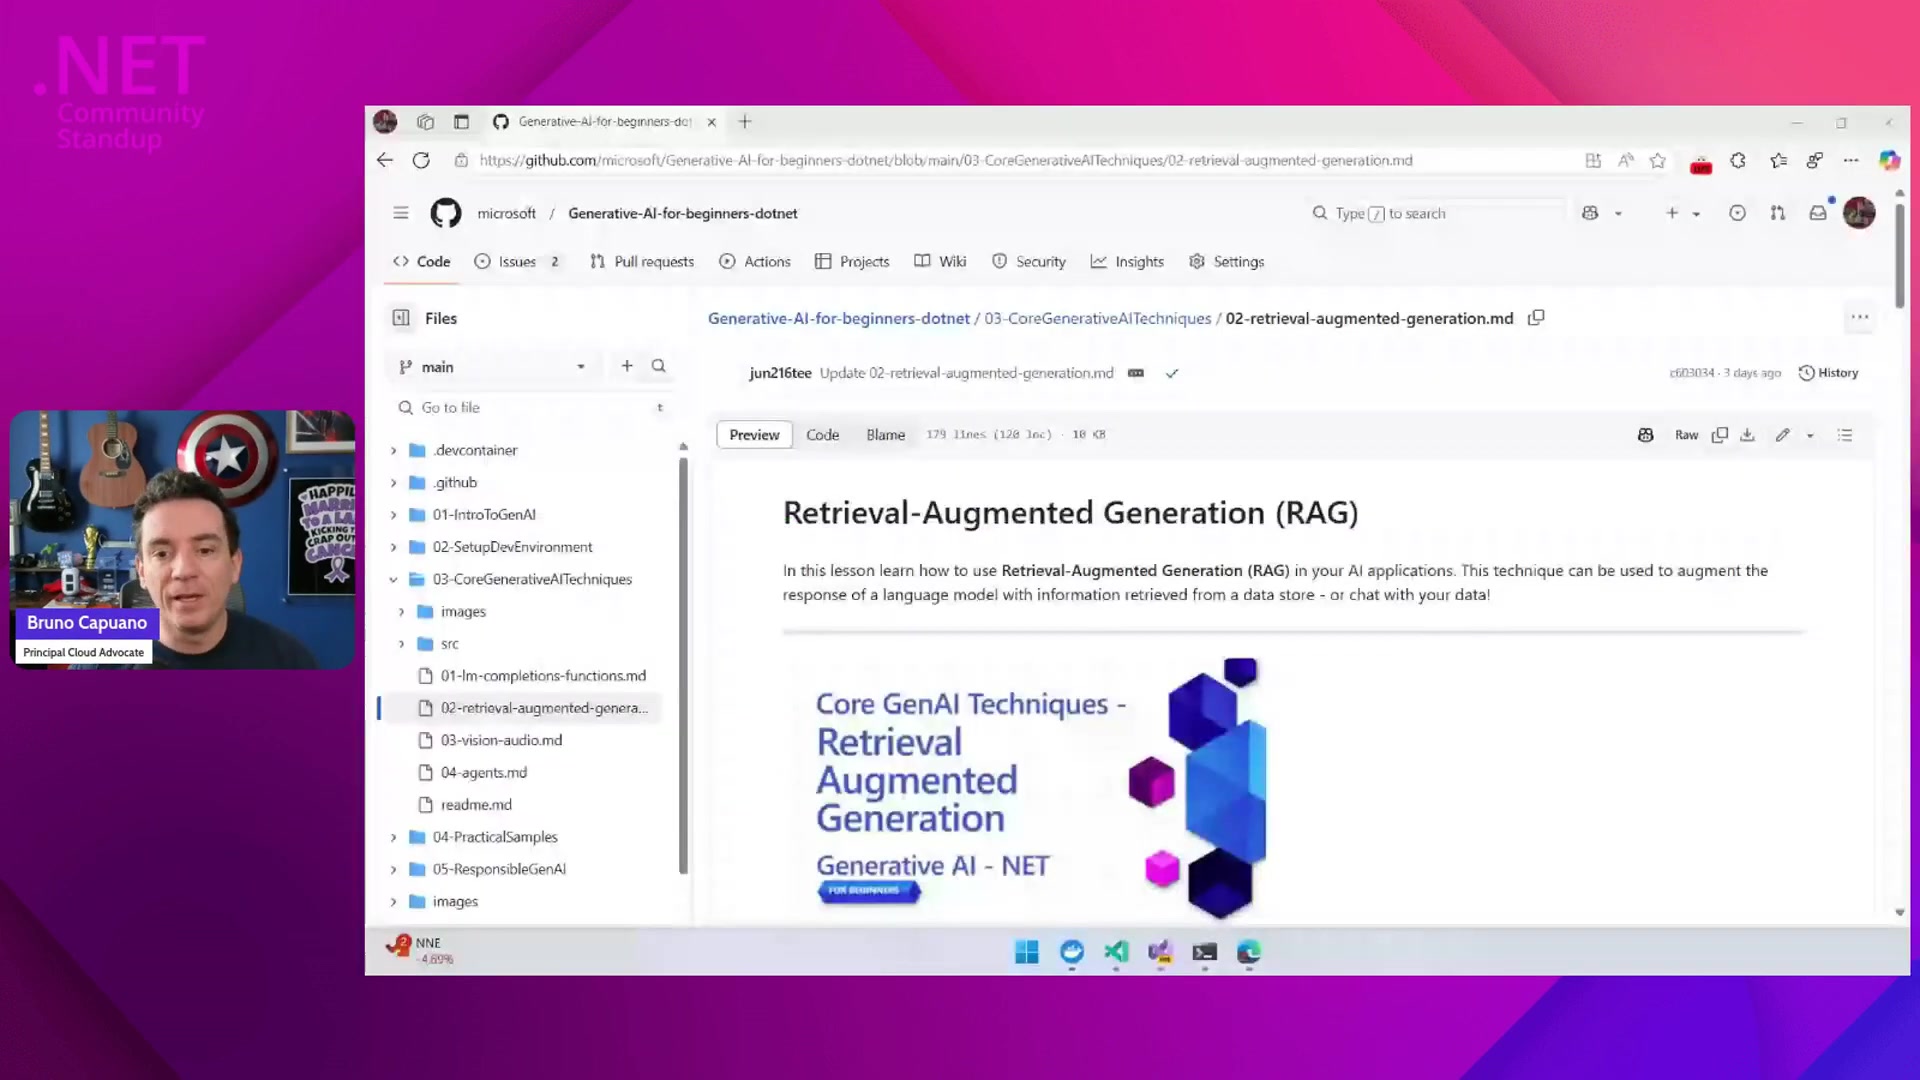Open pull requests icon in GitHub header
This screenshot has width=1920, height=1080.
tap(1777, 213)
